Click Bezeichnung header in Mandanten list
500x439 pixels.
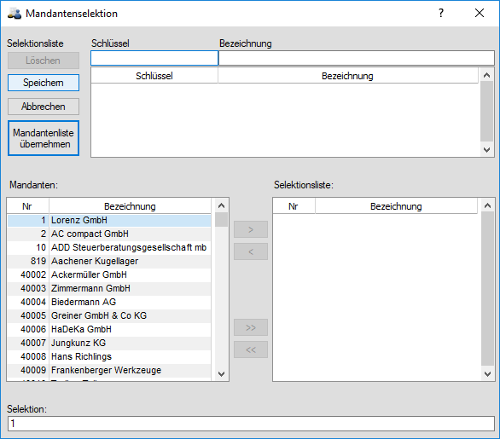pos(130,206)
